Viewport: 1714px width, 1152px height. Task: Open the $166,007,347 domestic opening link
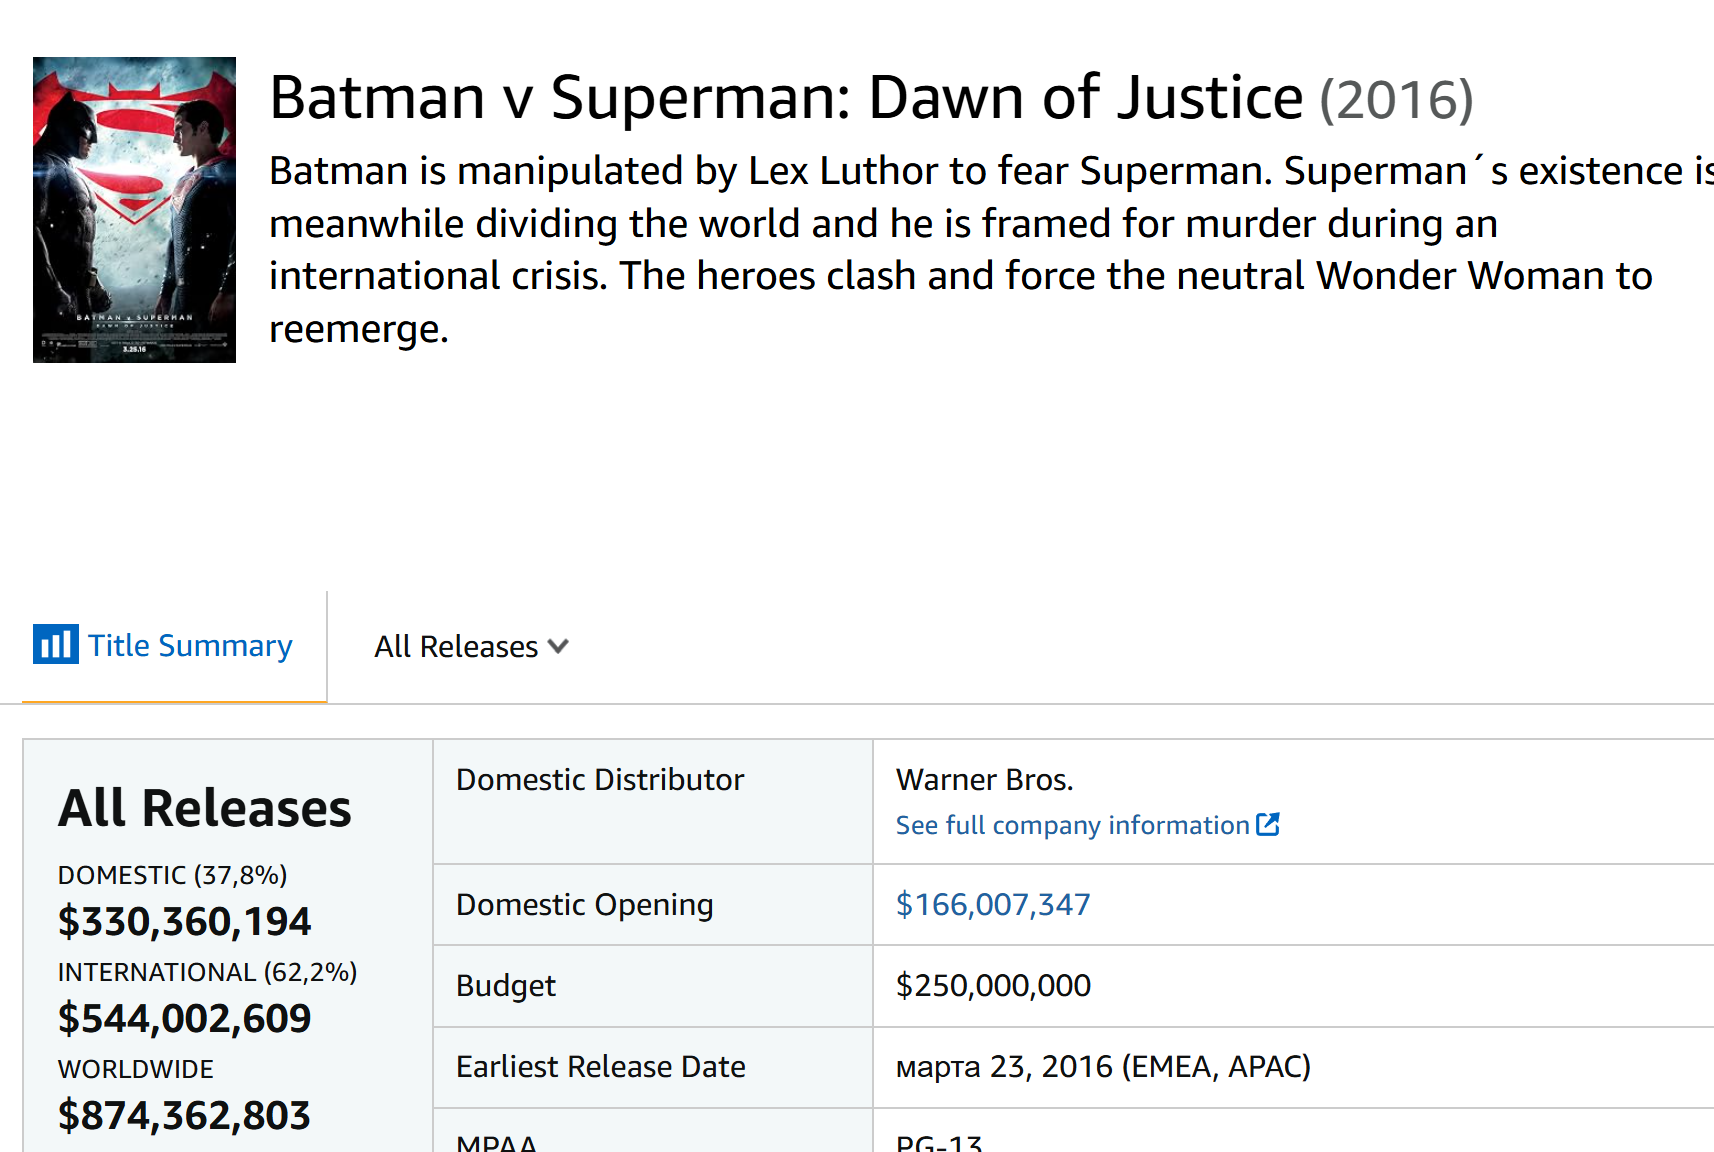point(992,904)
